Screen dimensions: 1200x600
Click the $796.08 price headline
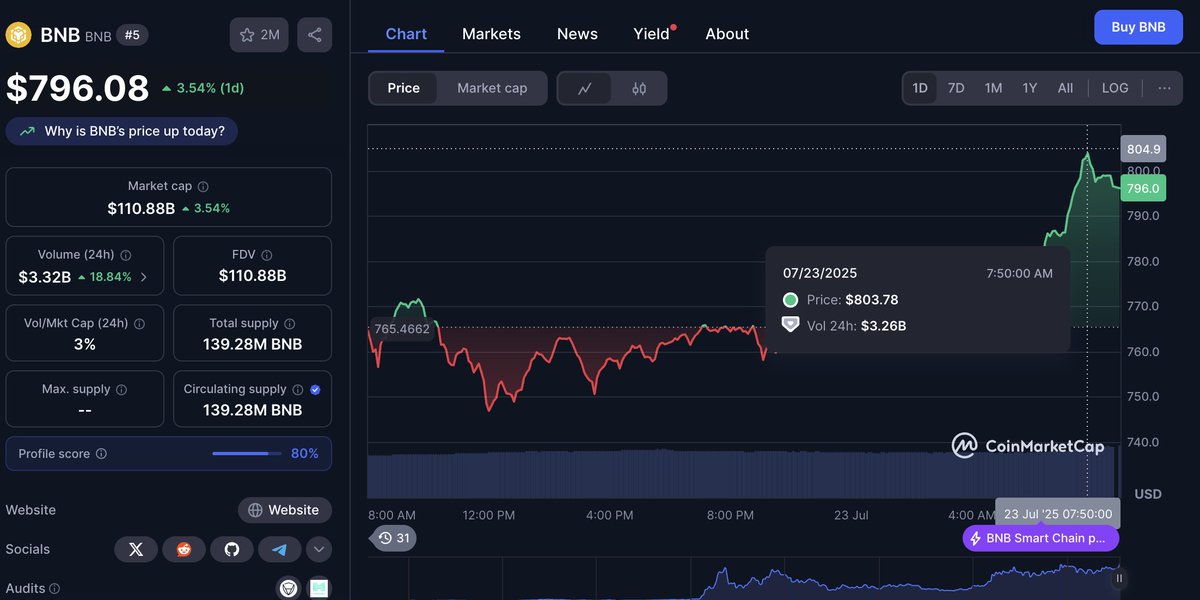pos(78,88)
